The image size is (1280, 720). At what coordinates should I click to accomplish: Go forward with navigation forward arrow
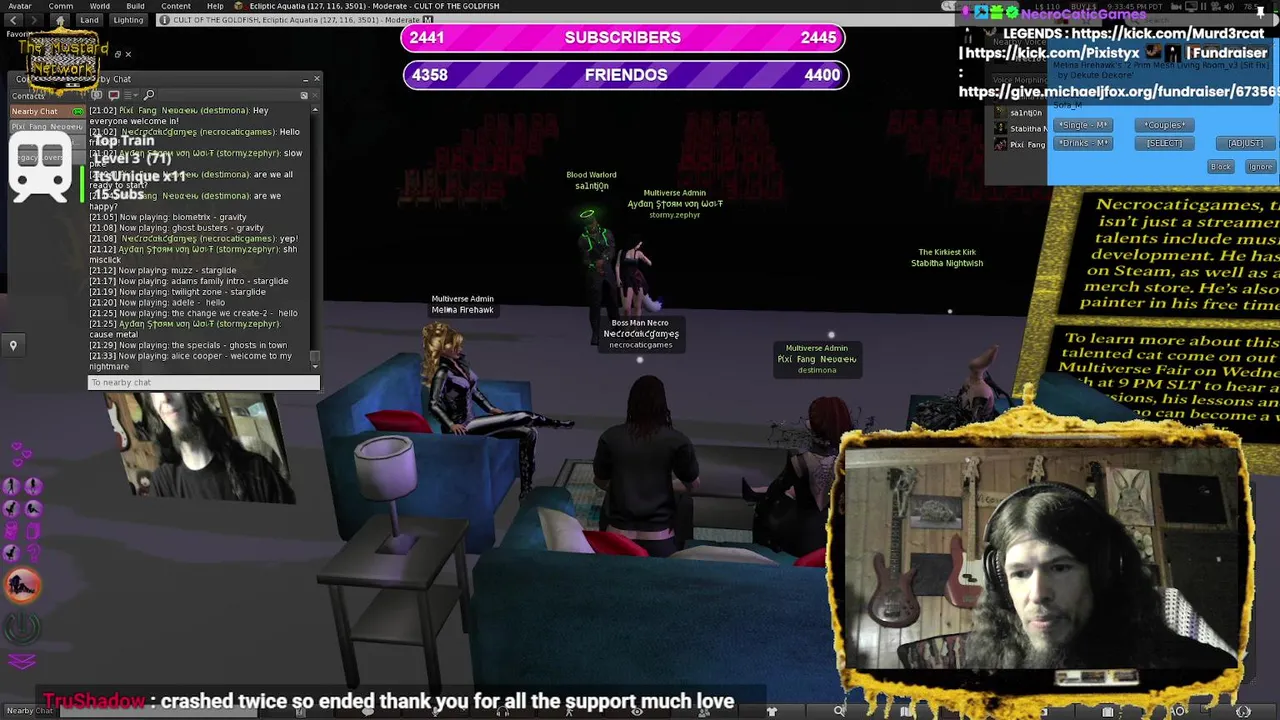click(34, 20)
